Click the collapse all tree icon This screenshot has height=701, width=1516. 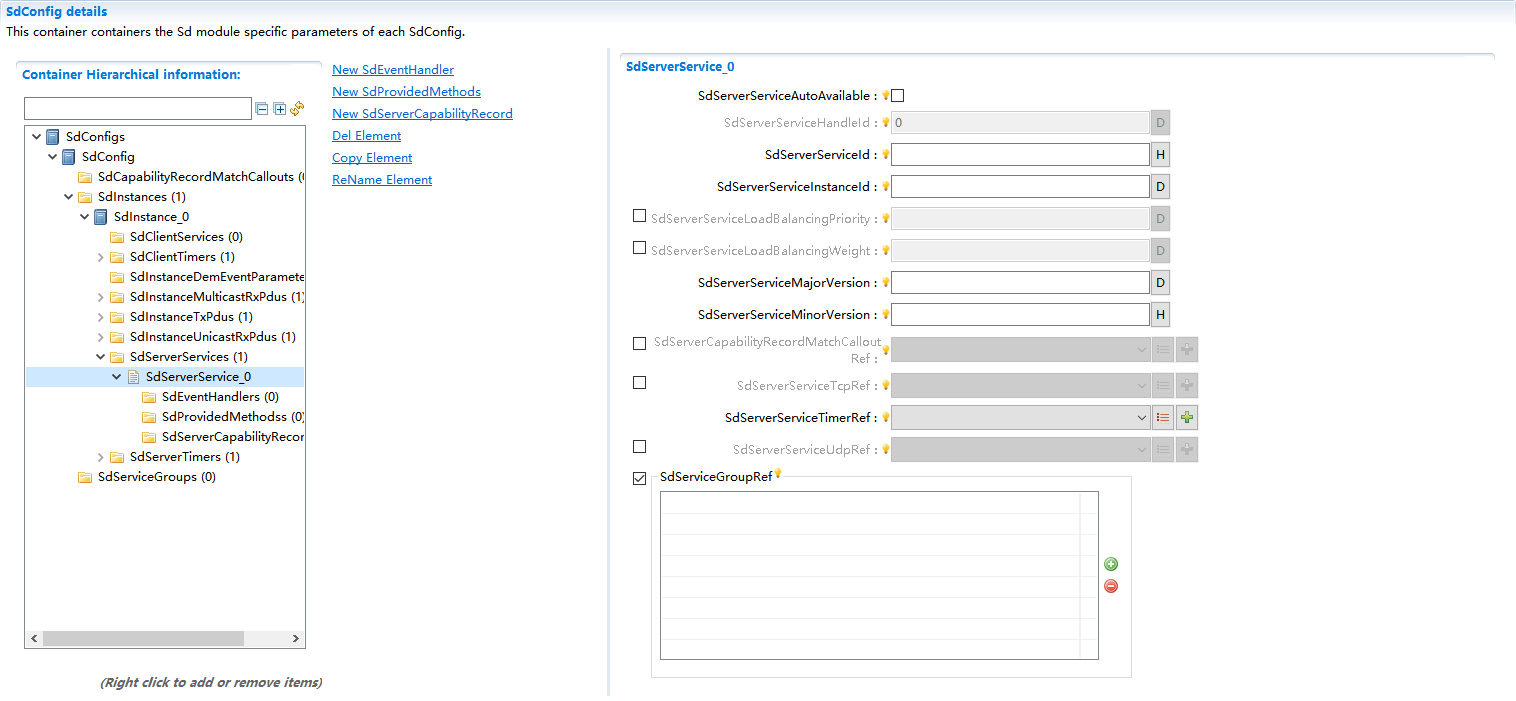pos(262,109)
